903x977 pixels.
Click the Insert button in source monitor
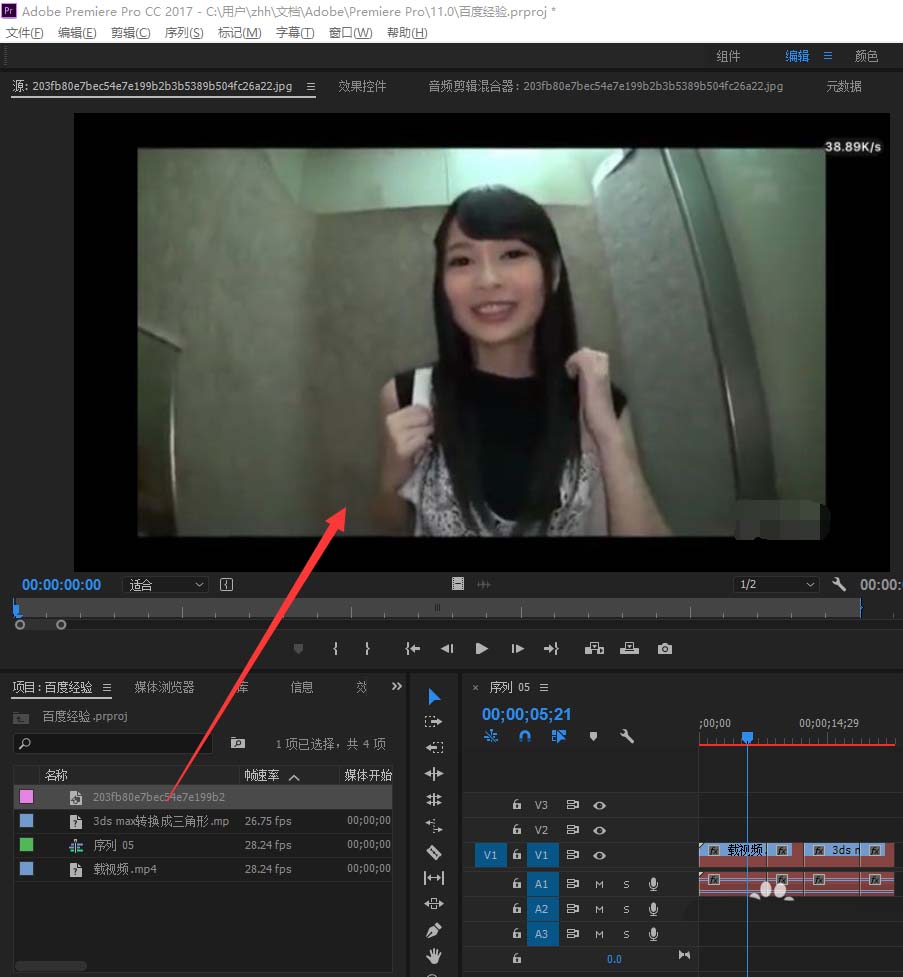coord(595,648)
